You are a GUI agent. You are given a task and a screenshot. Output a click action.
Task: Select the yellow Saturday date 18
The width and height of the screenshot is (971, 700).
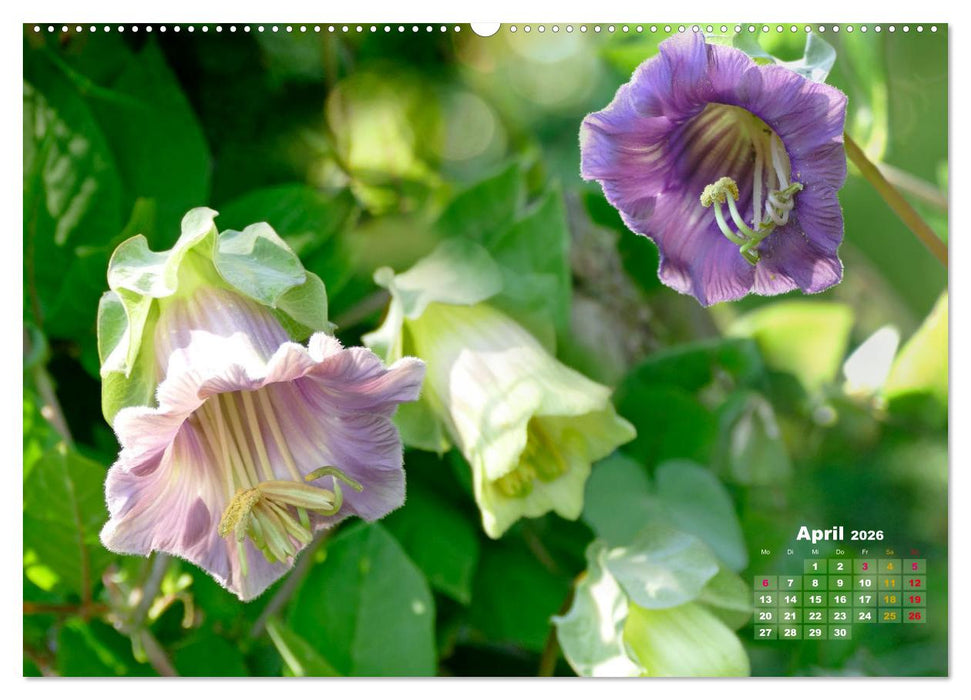point(890,599)
